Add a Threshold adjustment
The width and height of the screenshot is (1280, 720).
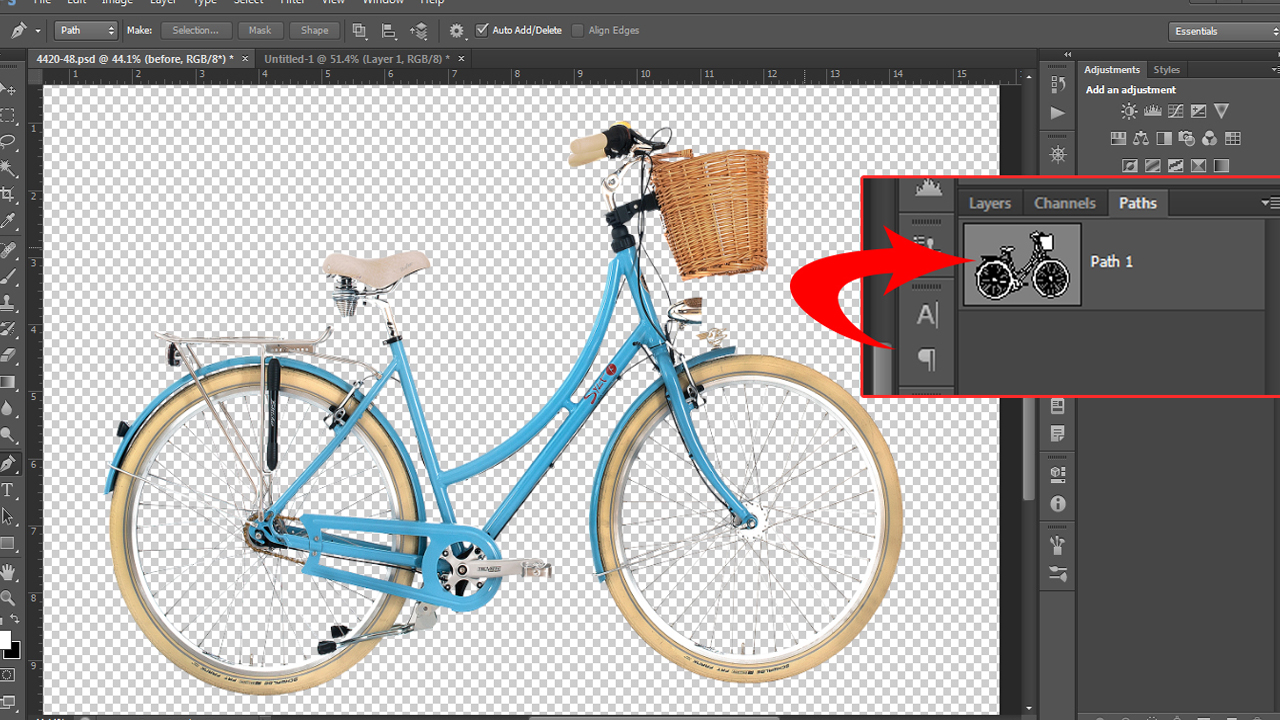click(x=1176, y=166)
